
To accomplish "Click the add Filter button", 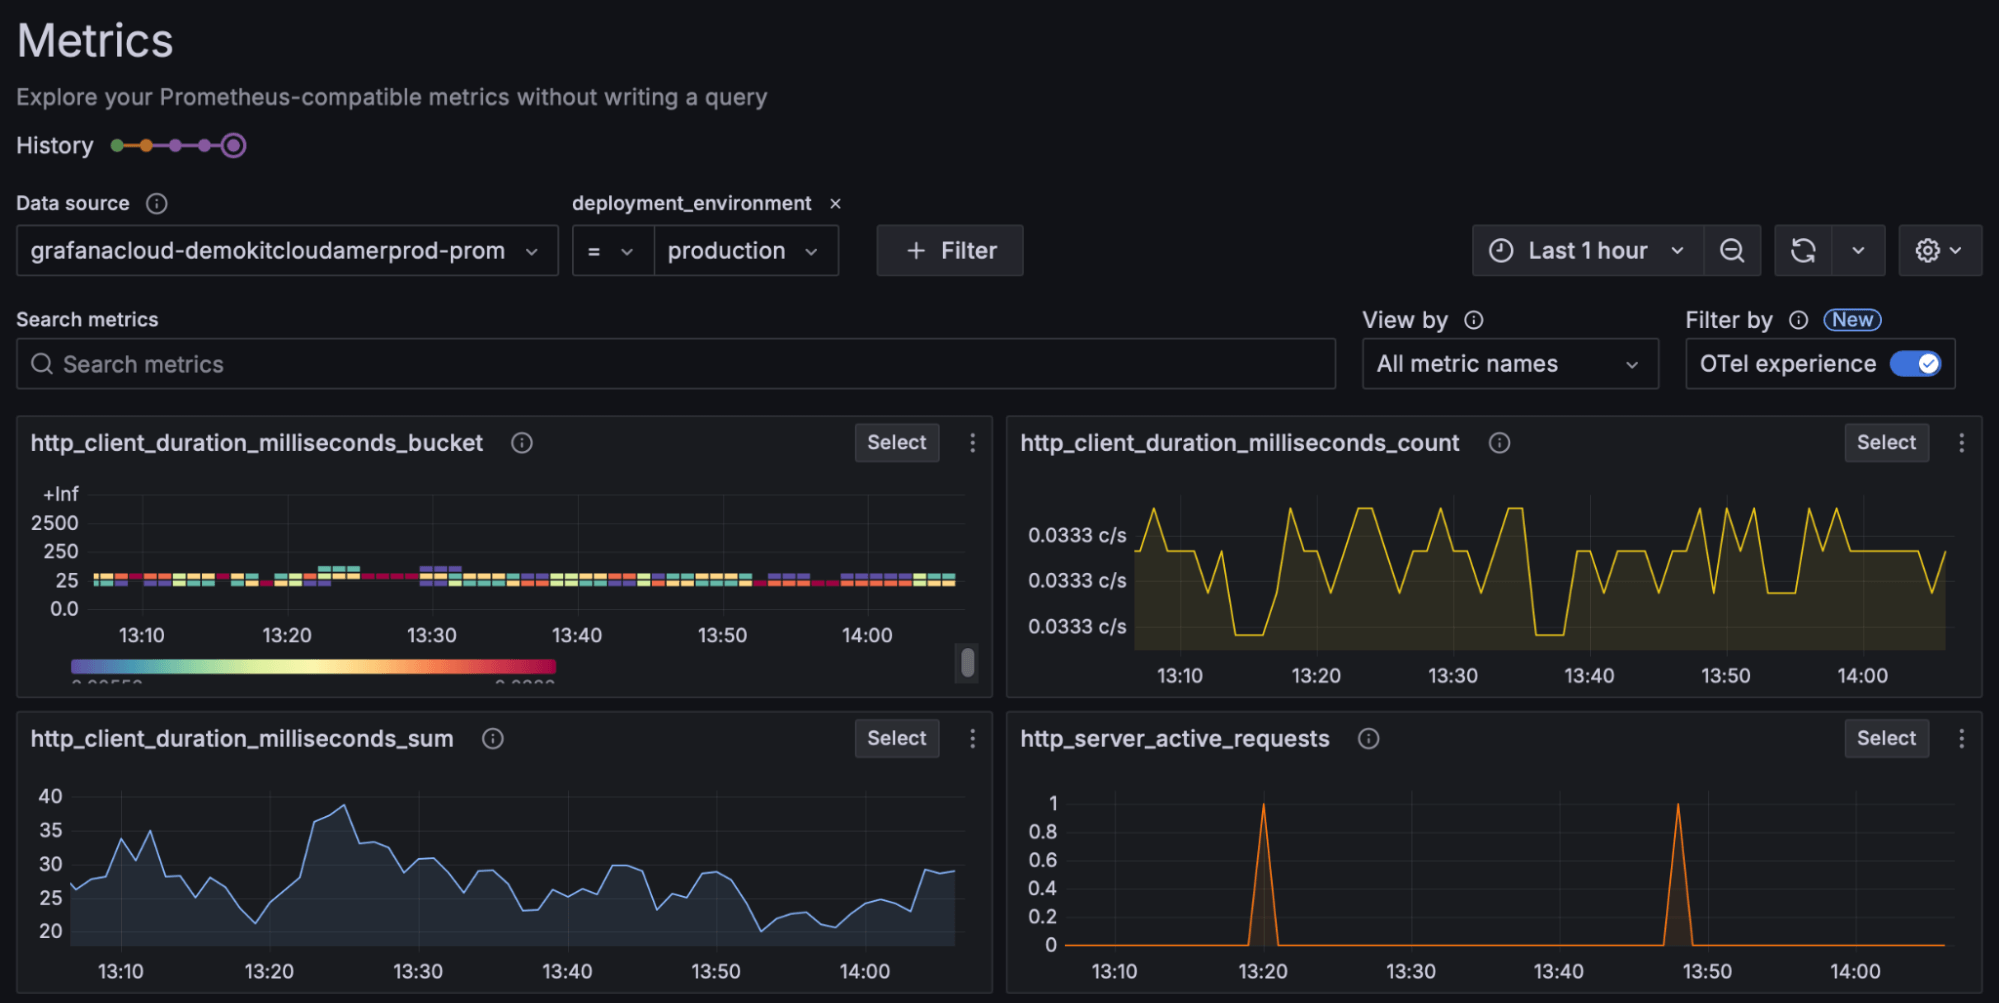I will 950,251.
